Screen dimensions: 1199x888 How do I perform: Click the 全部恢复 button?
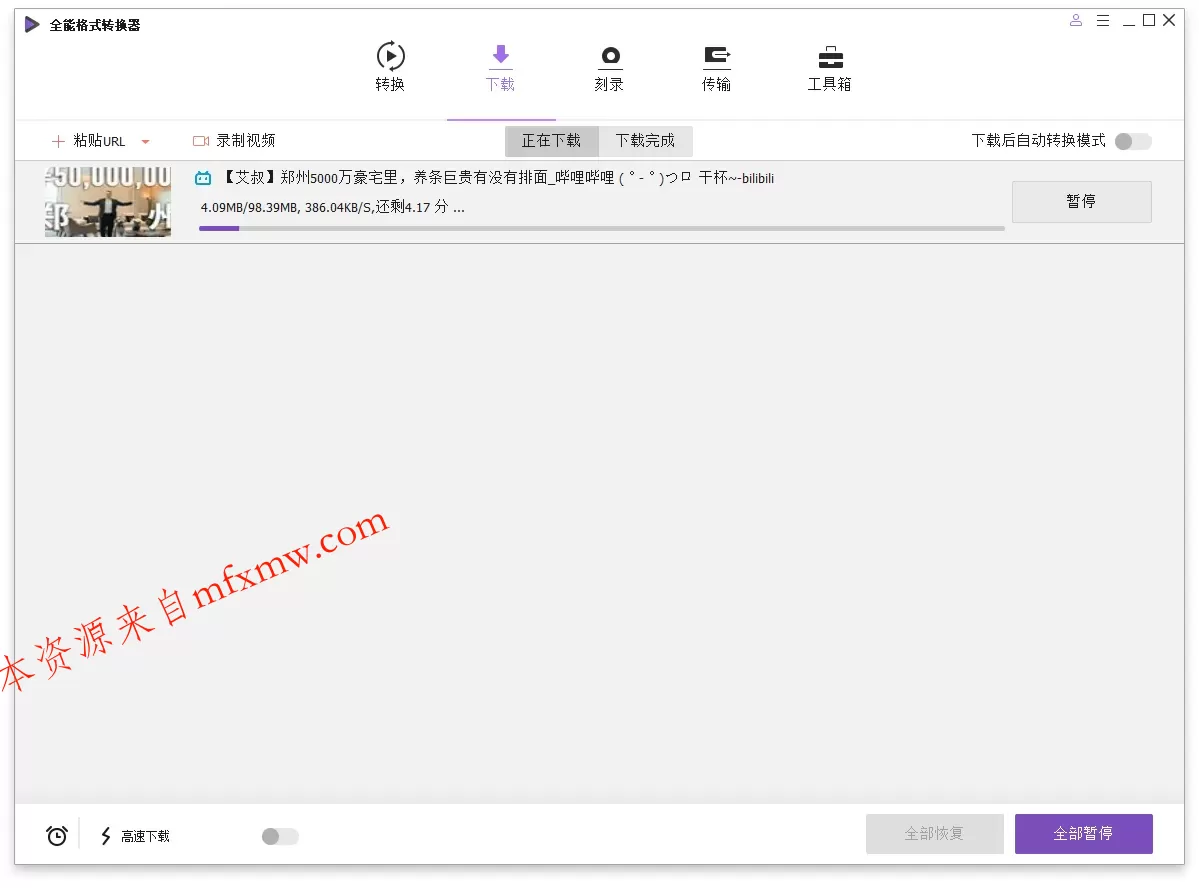(934, 833)
